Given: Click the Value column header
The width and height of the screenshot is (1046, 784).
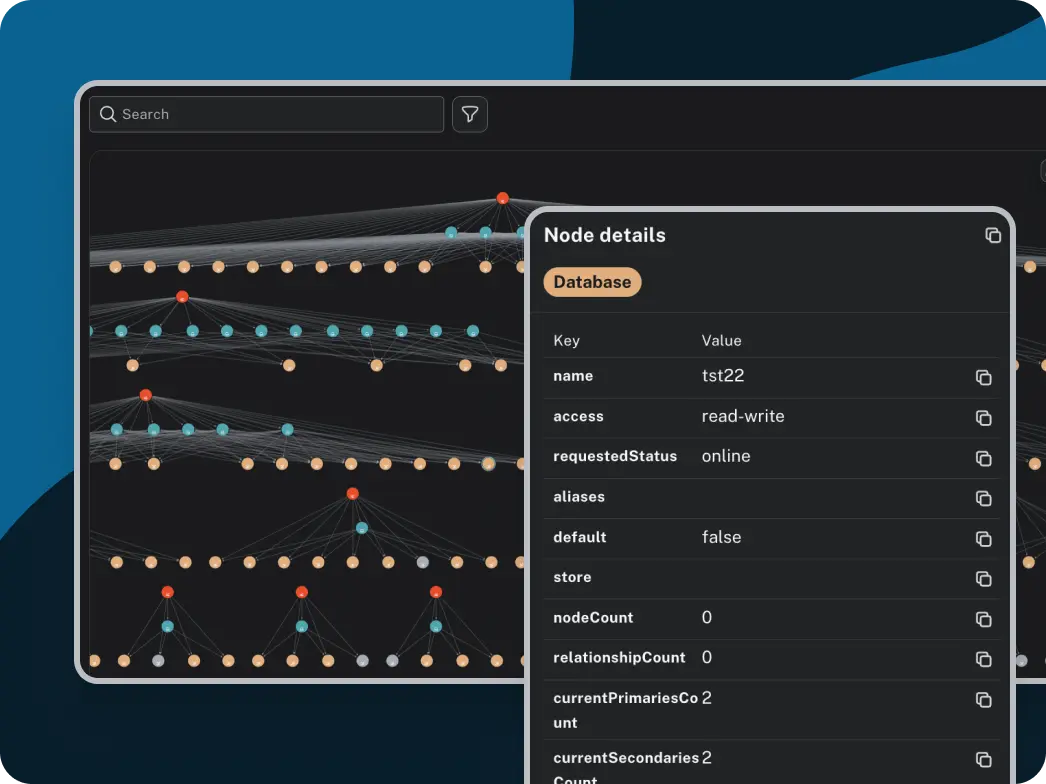Looking at the screenshot, I should pos(721,341).
